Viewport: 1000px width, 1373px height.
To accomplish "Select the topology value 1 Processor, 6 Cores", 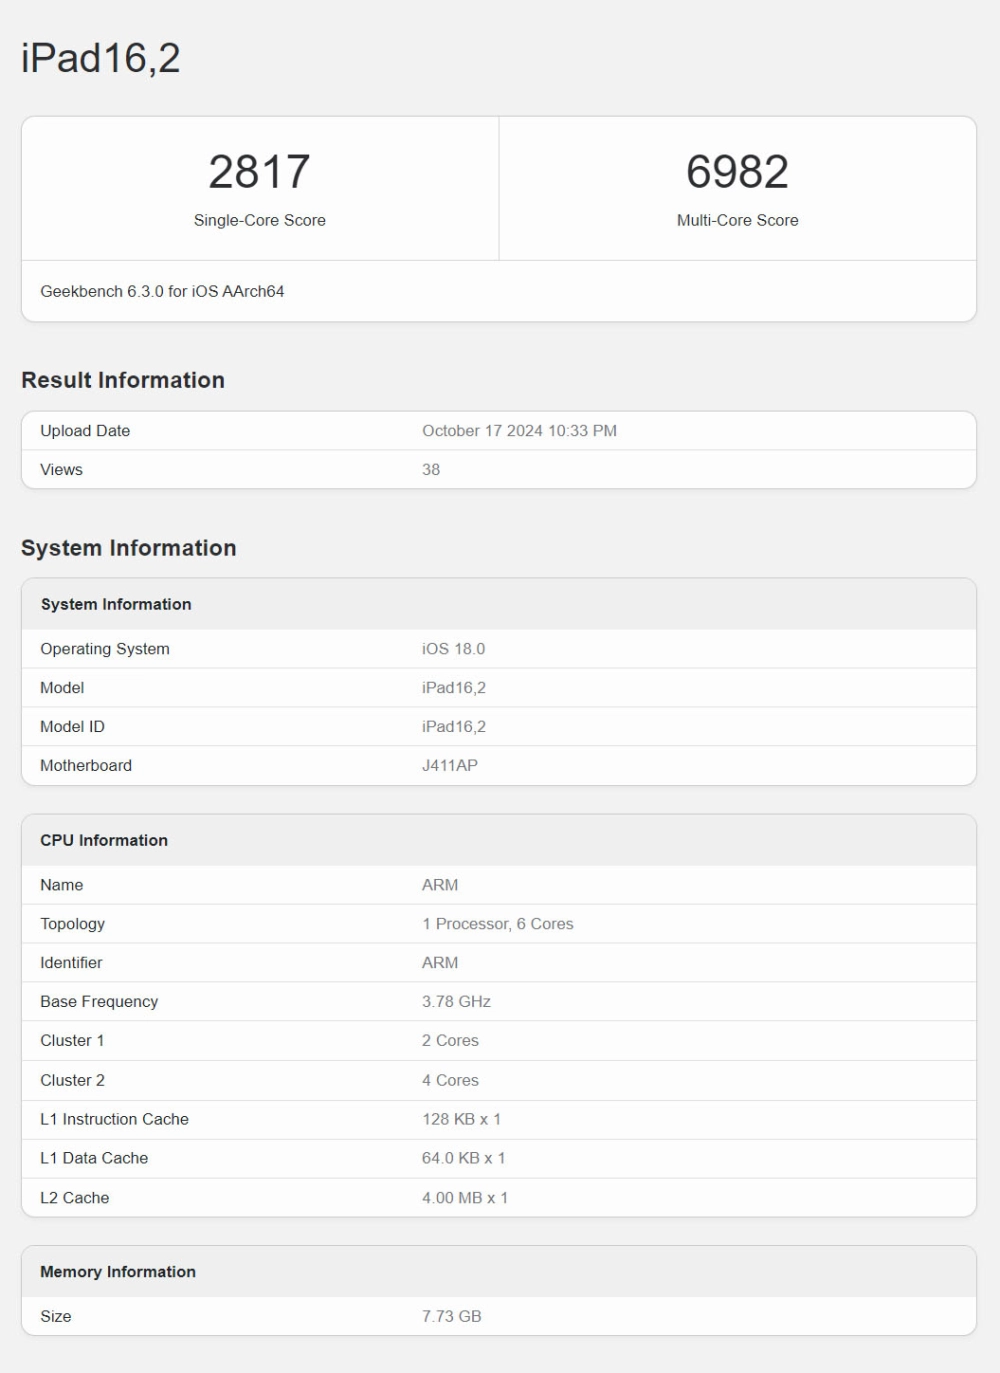I will click(497, 924).
